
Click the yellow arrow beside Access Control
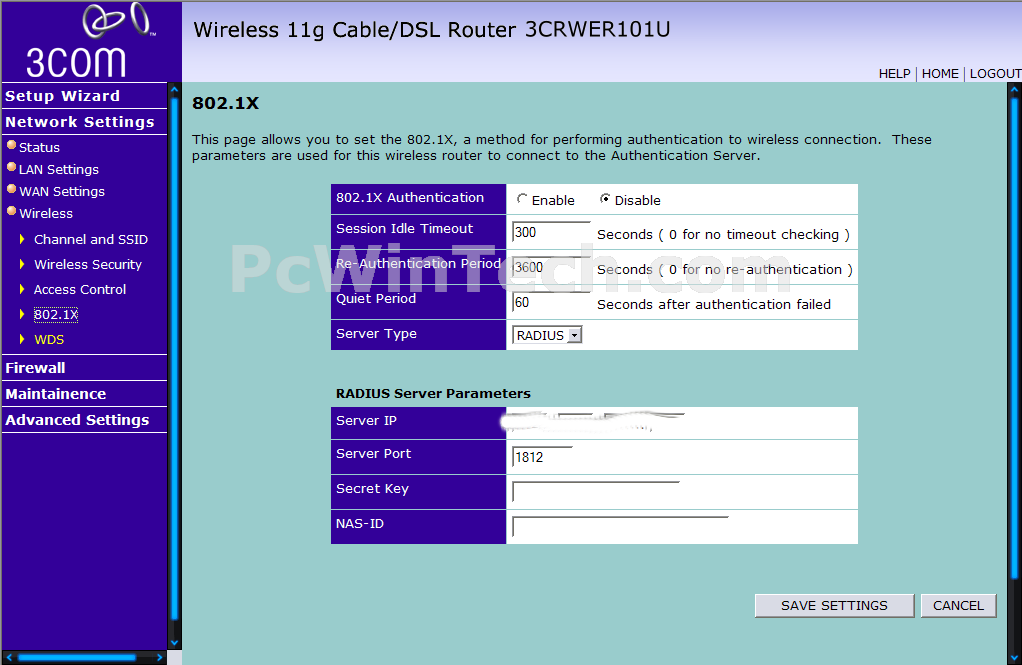click(x=22, y=289)
